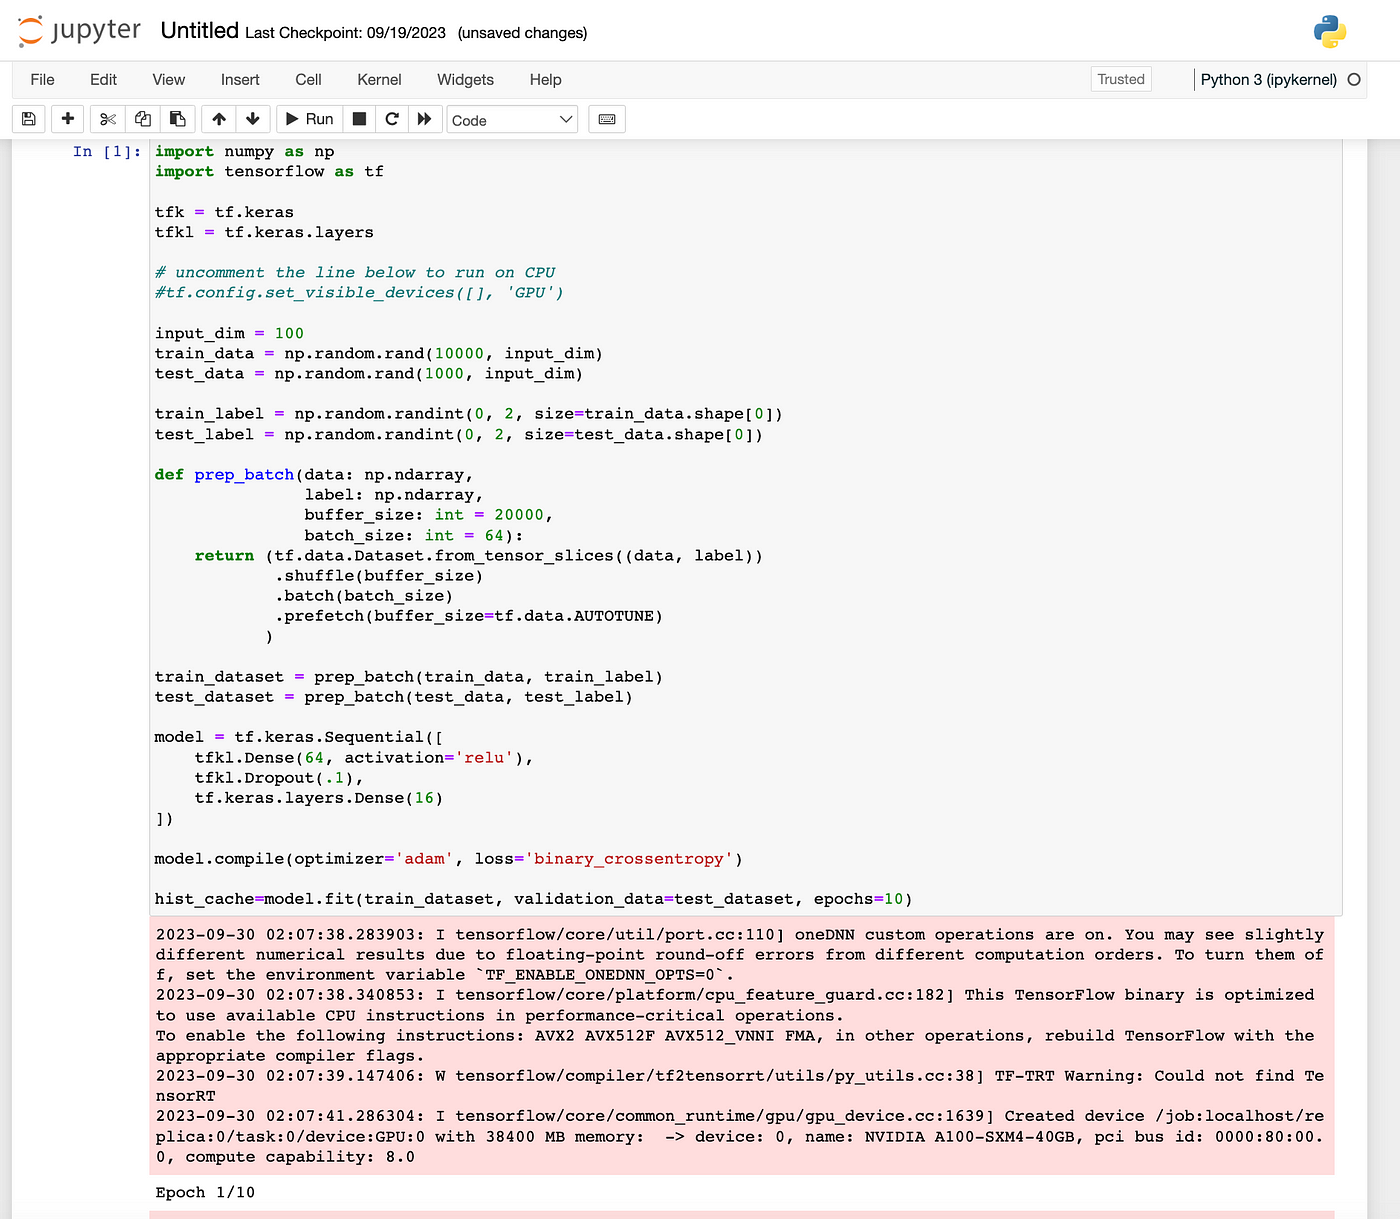The width and height of the screenshot is (1400, 1219).
Task: Open the command palette keyboard icon
Action: pyautogui.click(x=607, y=119)
